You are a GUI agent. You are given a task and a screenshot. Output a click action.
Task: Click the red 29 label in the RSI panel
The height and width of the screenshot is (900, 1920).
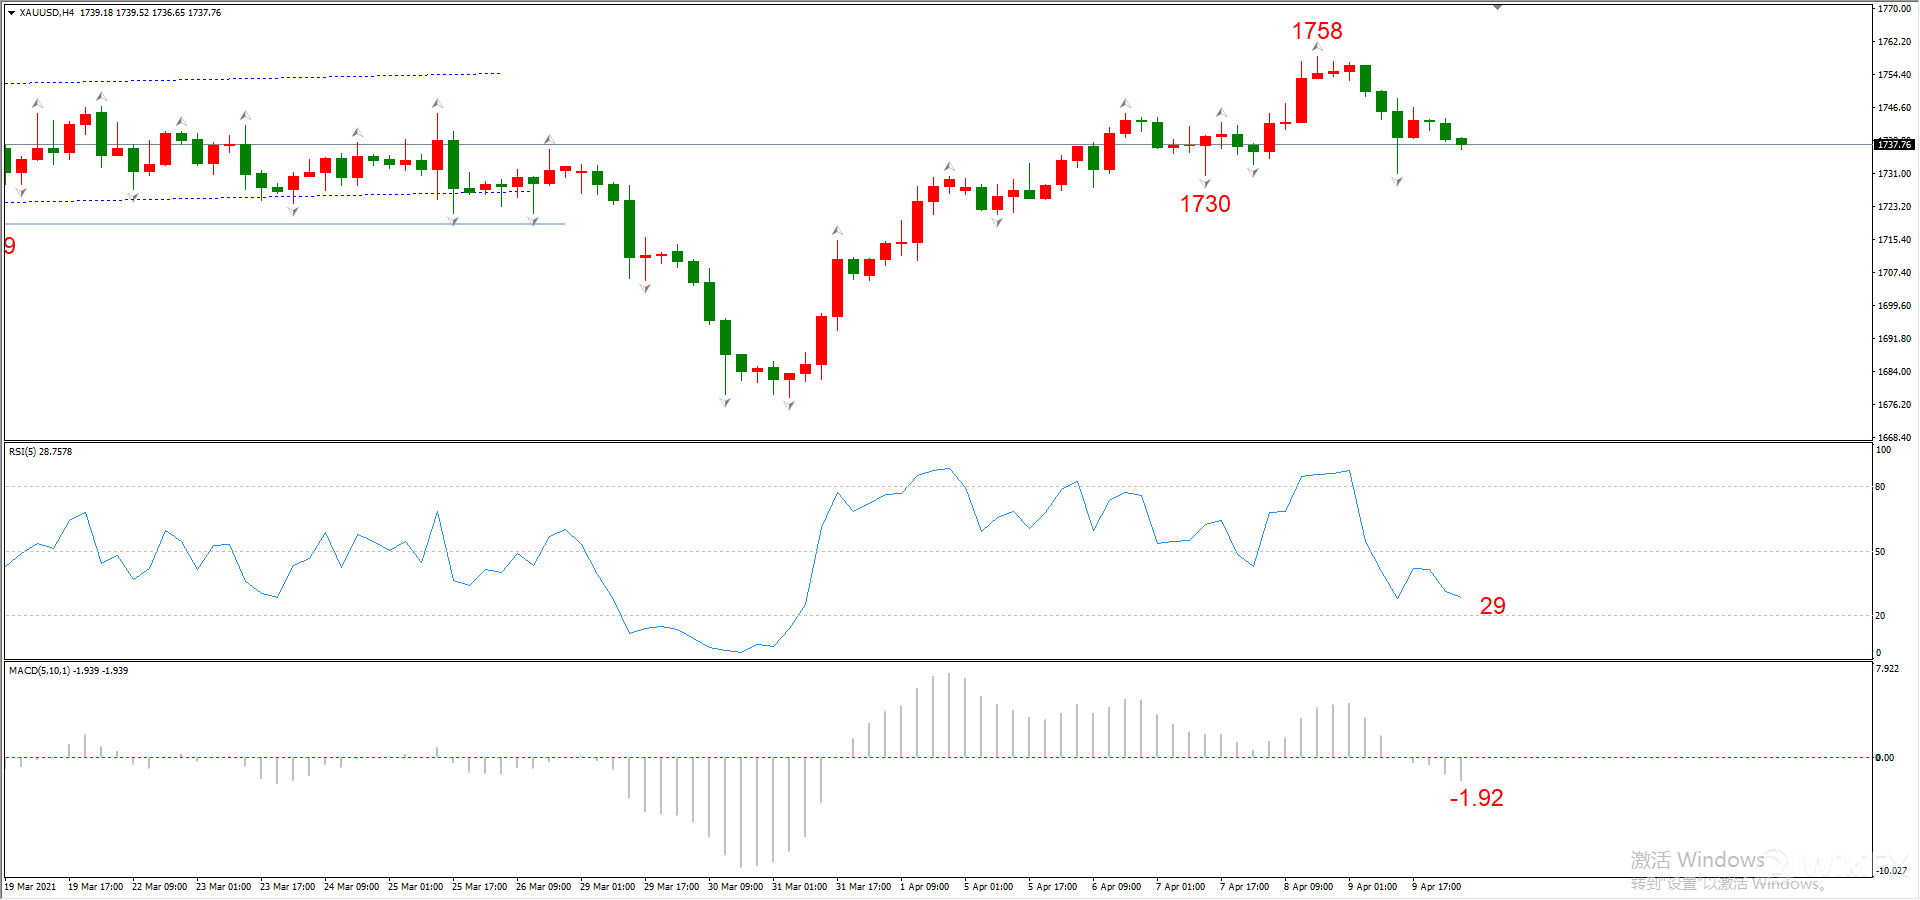pos(1492,606)
